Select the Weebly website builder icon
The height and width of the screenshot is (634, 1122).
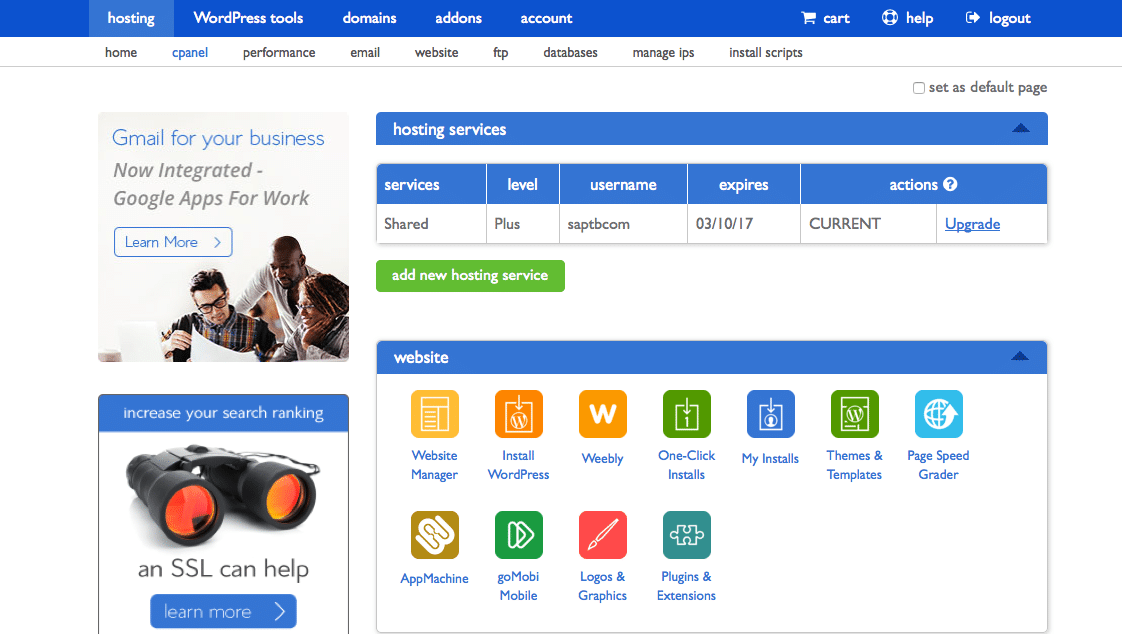(602, 413)
